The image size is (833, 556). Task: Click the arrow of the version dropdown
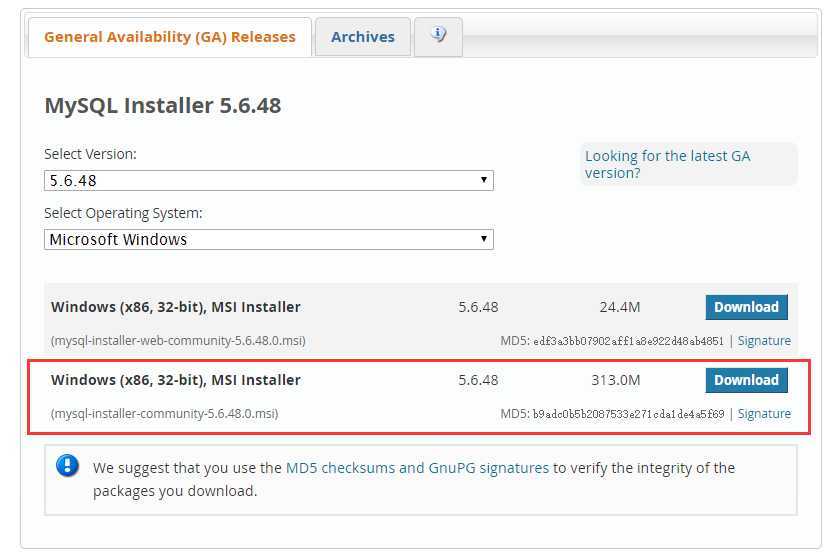pos(484,181)
